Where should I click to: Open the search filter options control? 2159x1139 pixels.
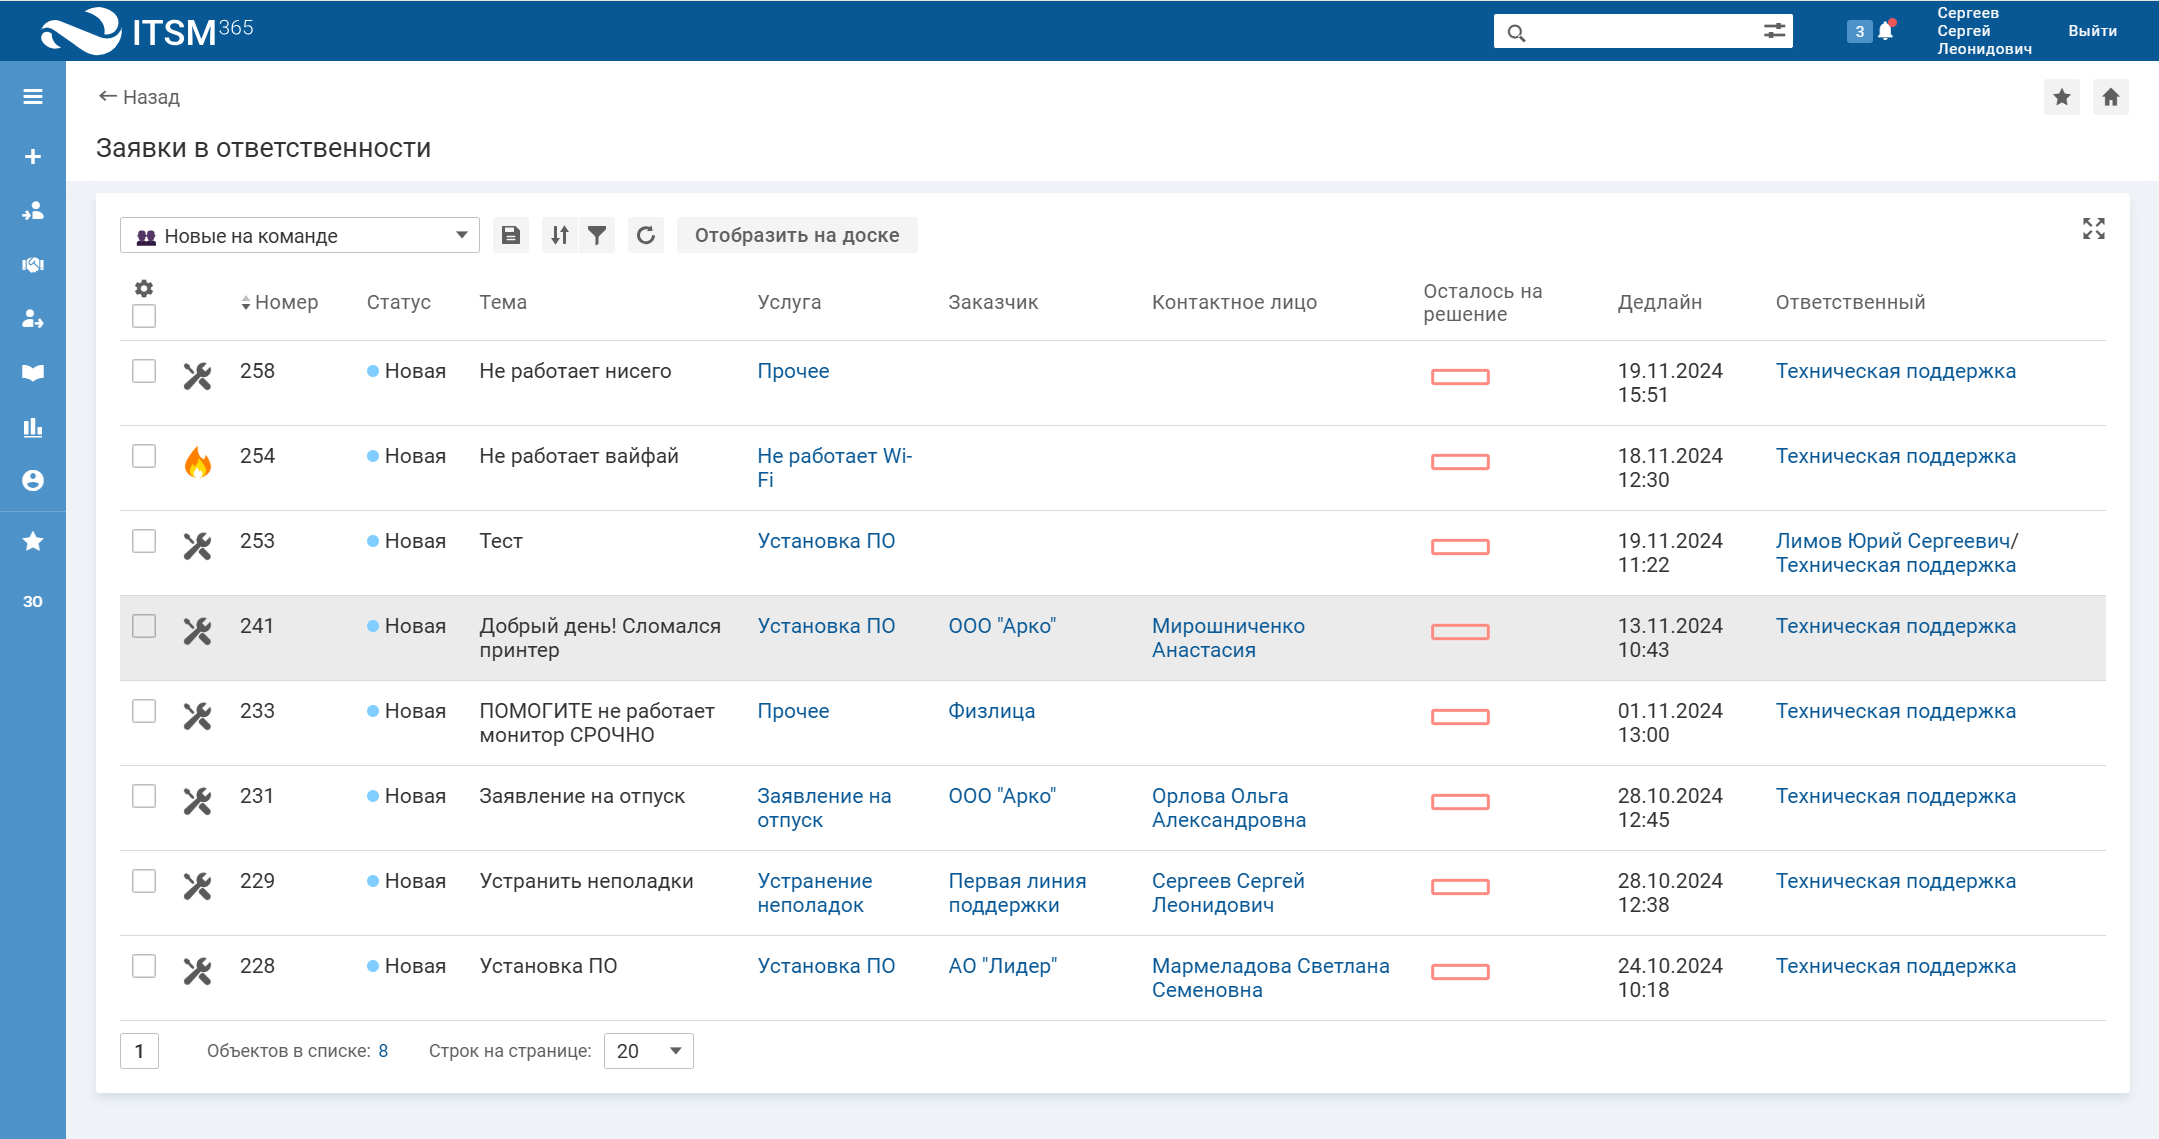[1775, 31]
